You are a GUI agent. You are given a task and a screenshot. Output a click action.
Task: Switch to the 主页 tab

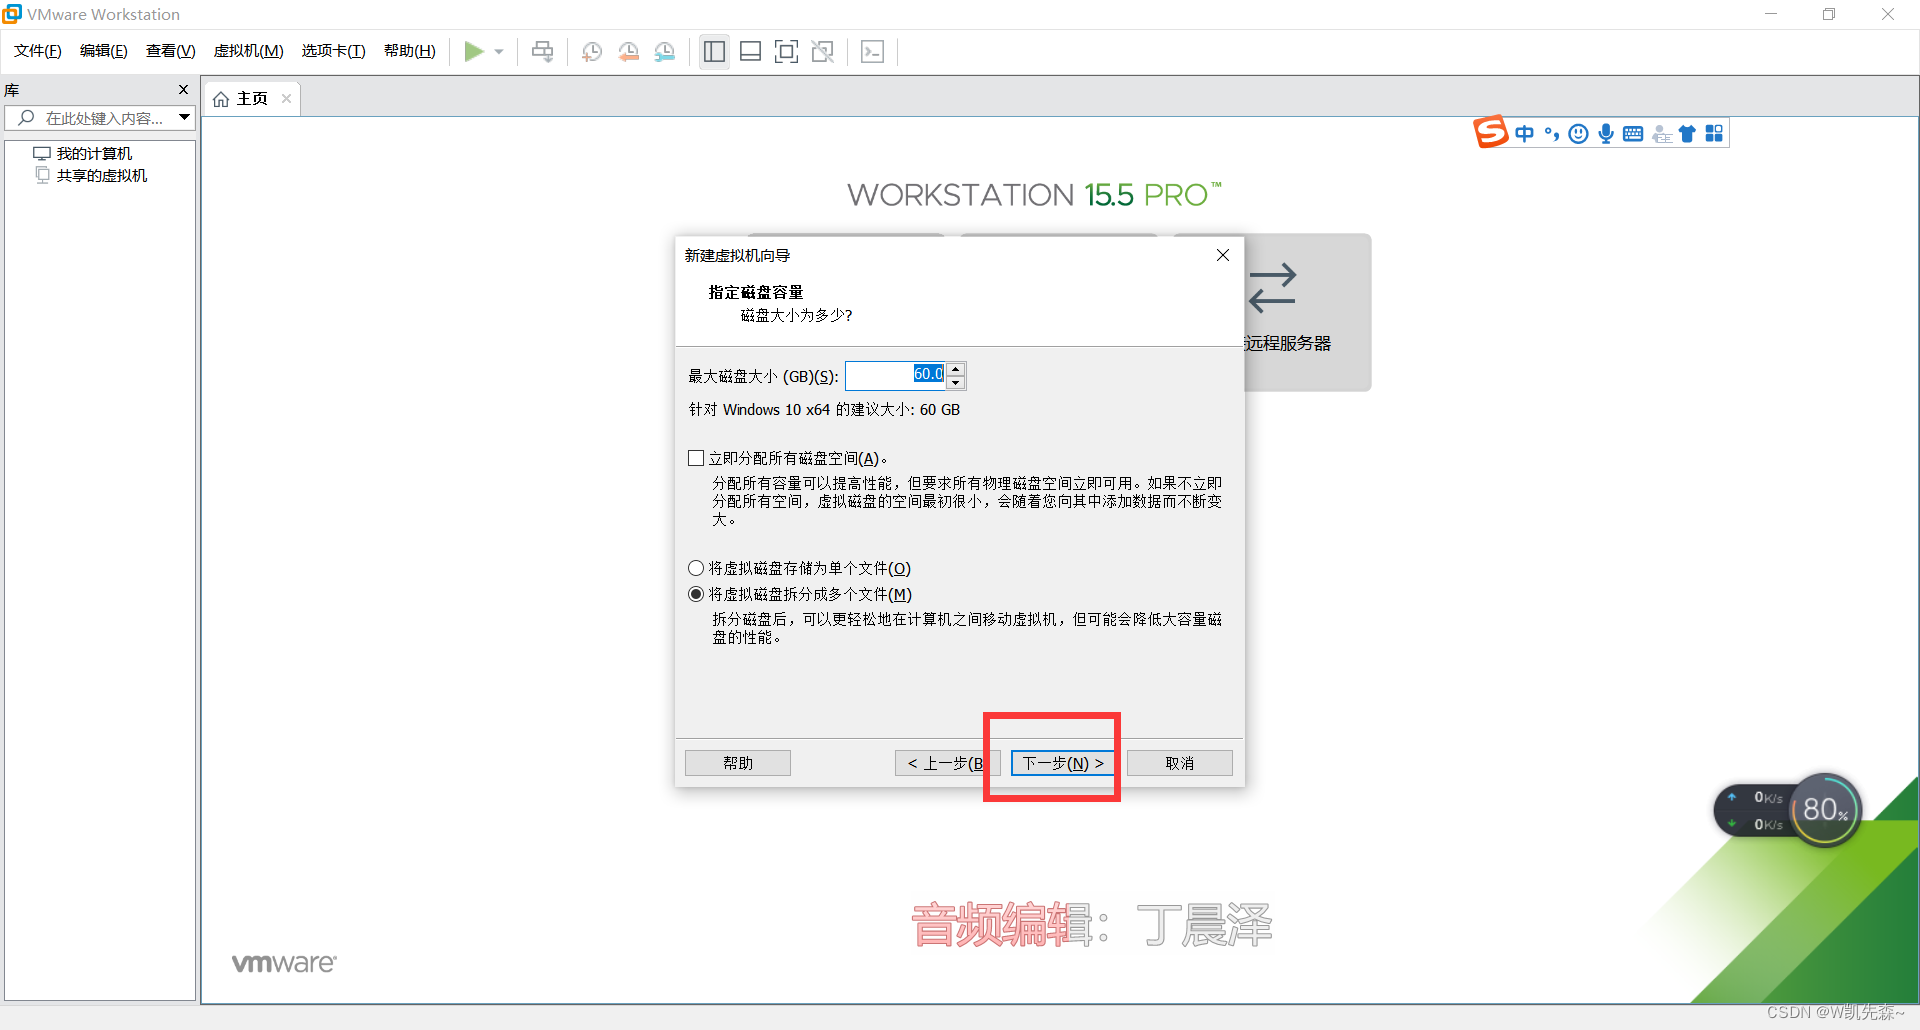click(252, 98)
